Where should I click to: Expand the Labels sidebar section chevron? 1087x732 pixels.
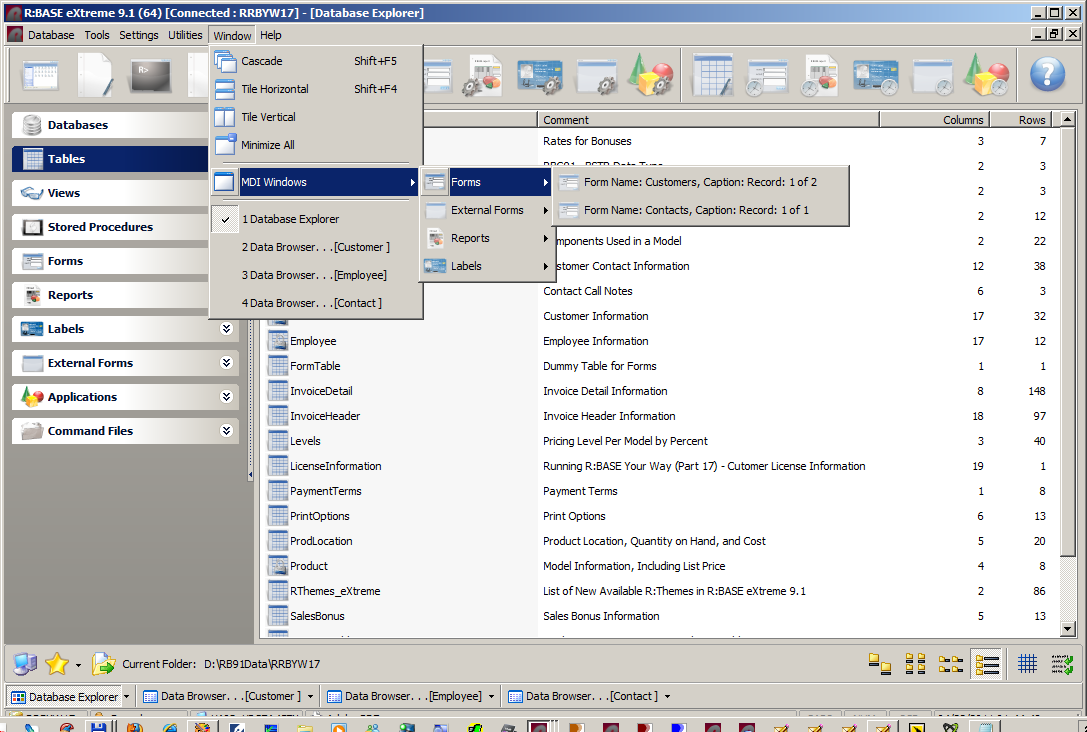tap(226, 329)
